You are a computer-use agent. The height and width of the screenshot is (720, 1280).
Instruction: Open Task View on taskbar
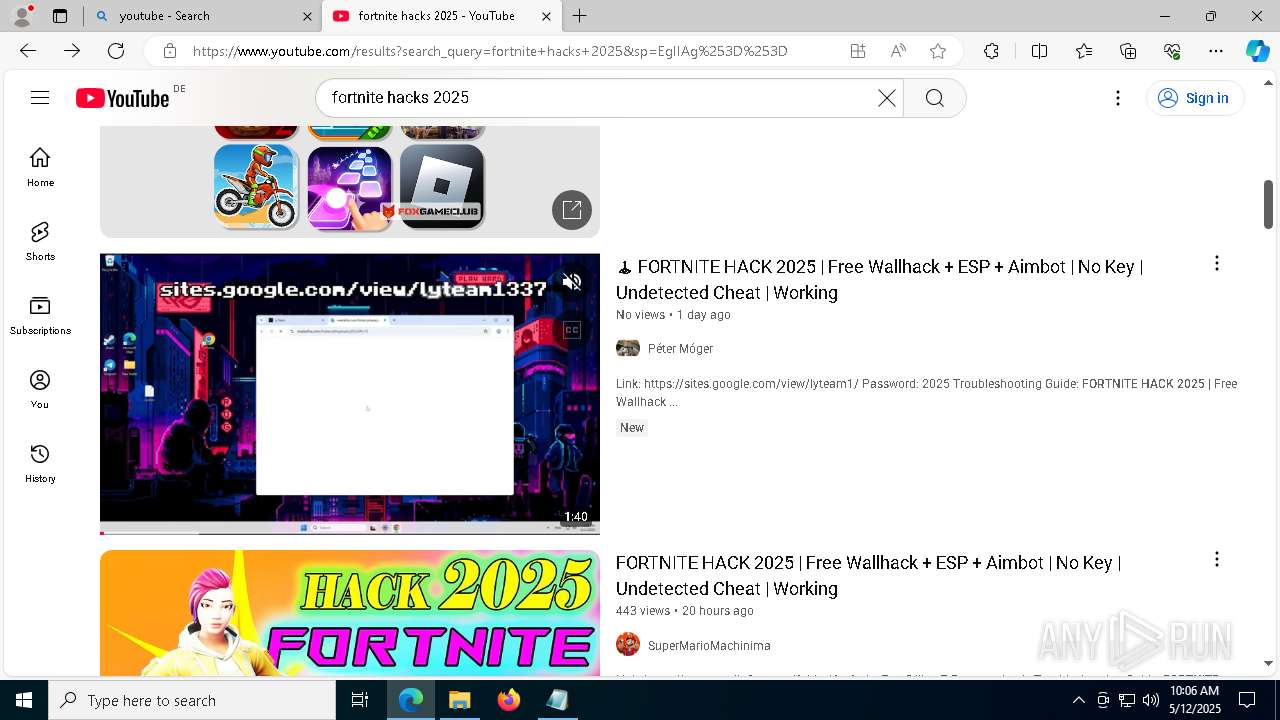pyautogui.click(x=360, y=700)
